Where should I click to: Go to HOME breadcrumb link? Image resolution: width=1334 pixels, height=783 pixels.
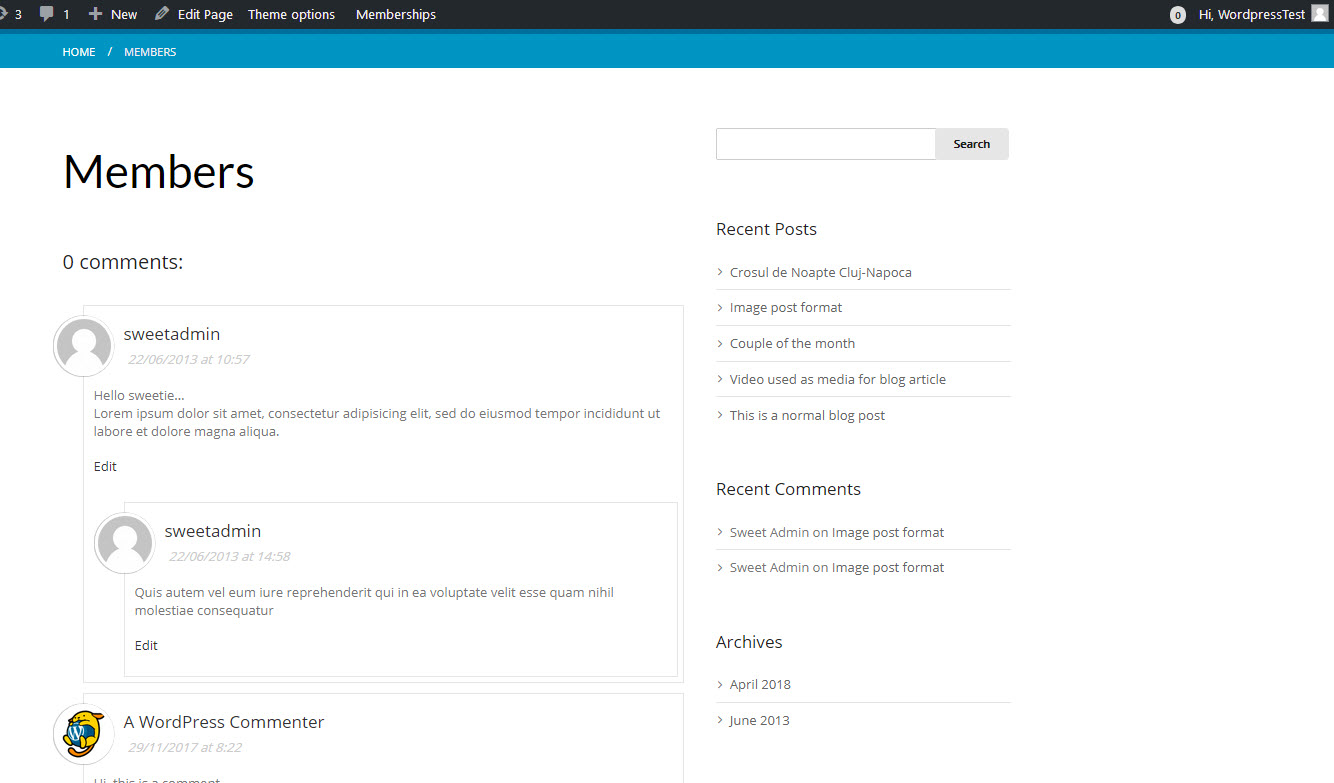79,52
